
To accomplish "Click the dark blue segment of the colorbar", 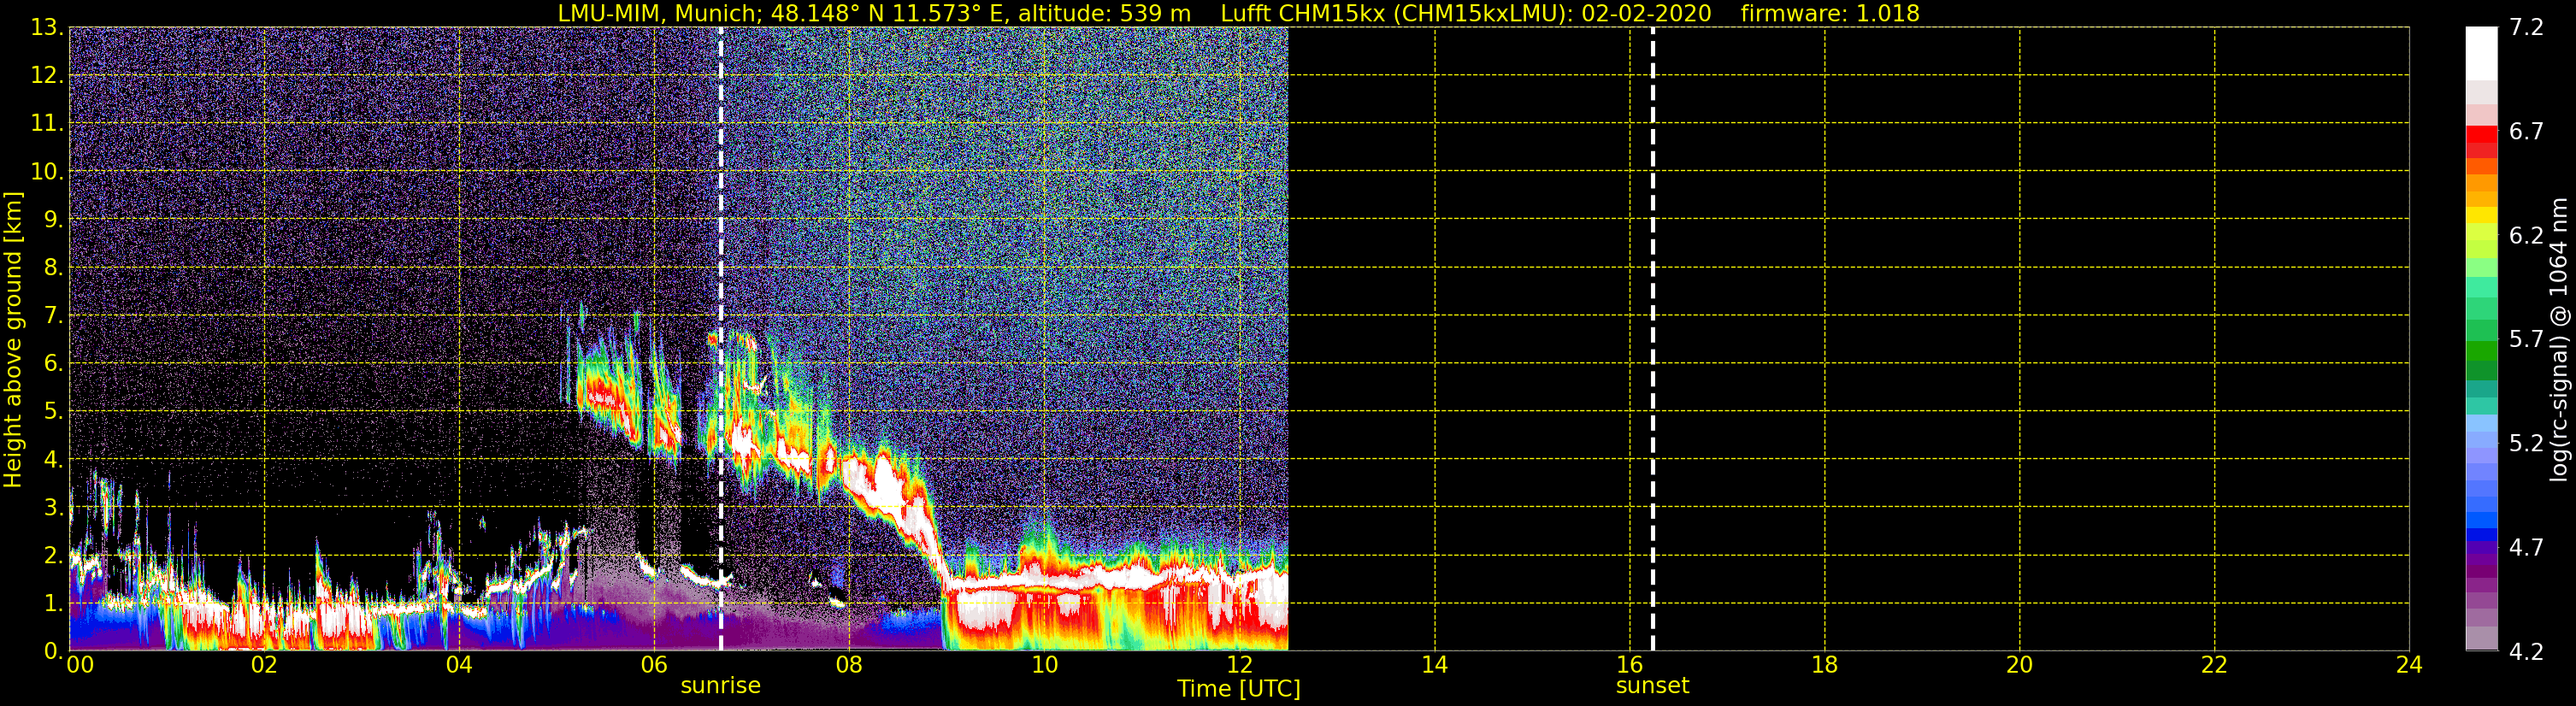I will [2481, 534].
